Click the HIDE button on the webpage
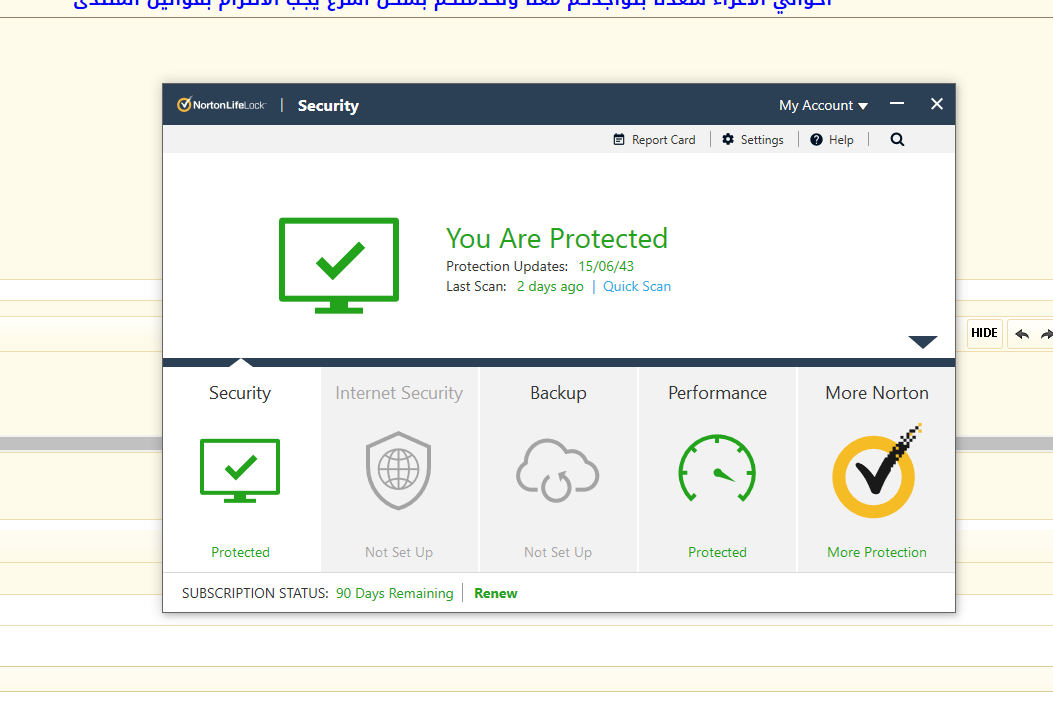This screenshot has width=1053, height=706. [985, 333]
